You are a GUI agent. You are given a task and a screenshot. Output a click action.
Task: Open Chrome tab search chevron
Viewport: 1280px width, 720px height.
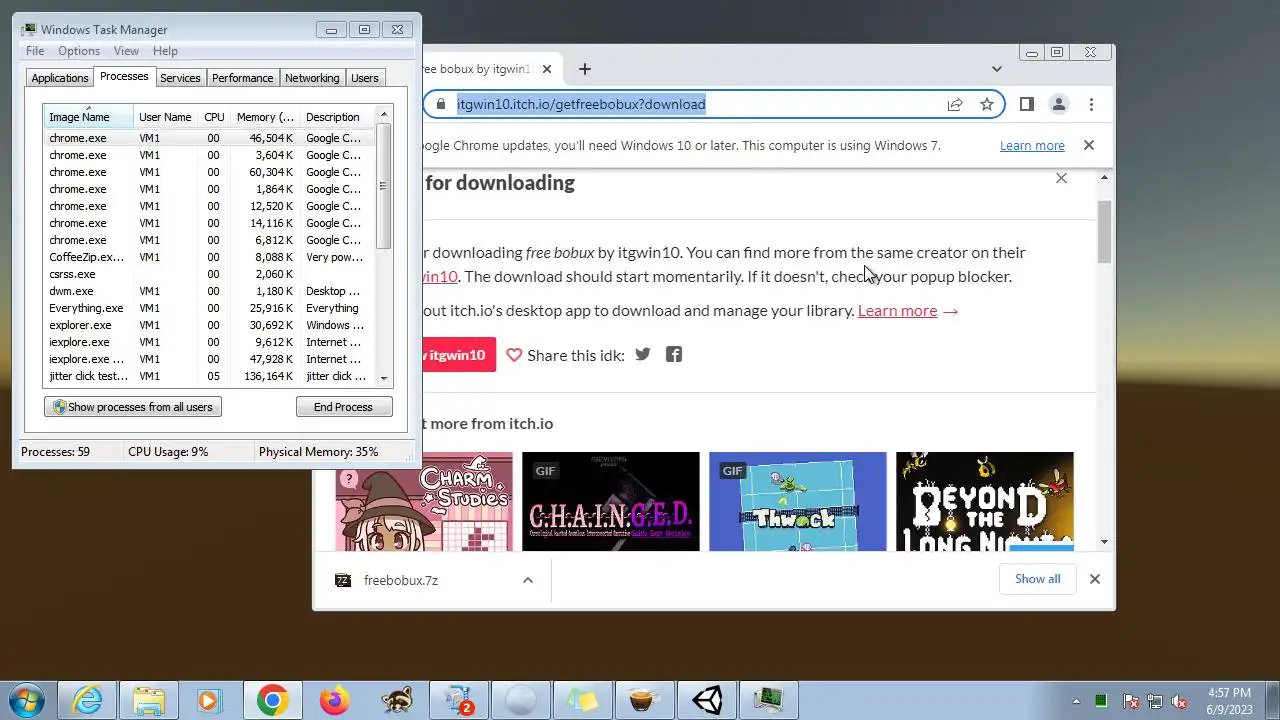(x=996, y=69)
